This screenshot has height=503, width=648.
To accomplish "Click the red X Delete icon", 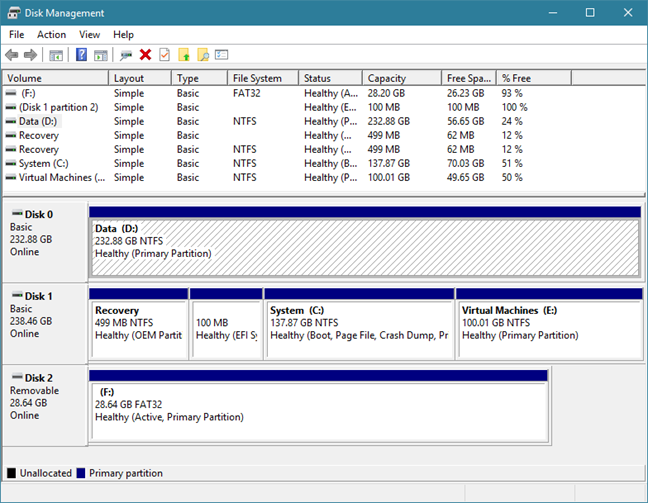I will 145,55.
